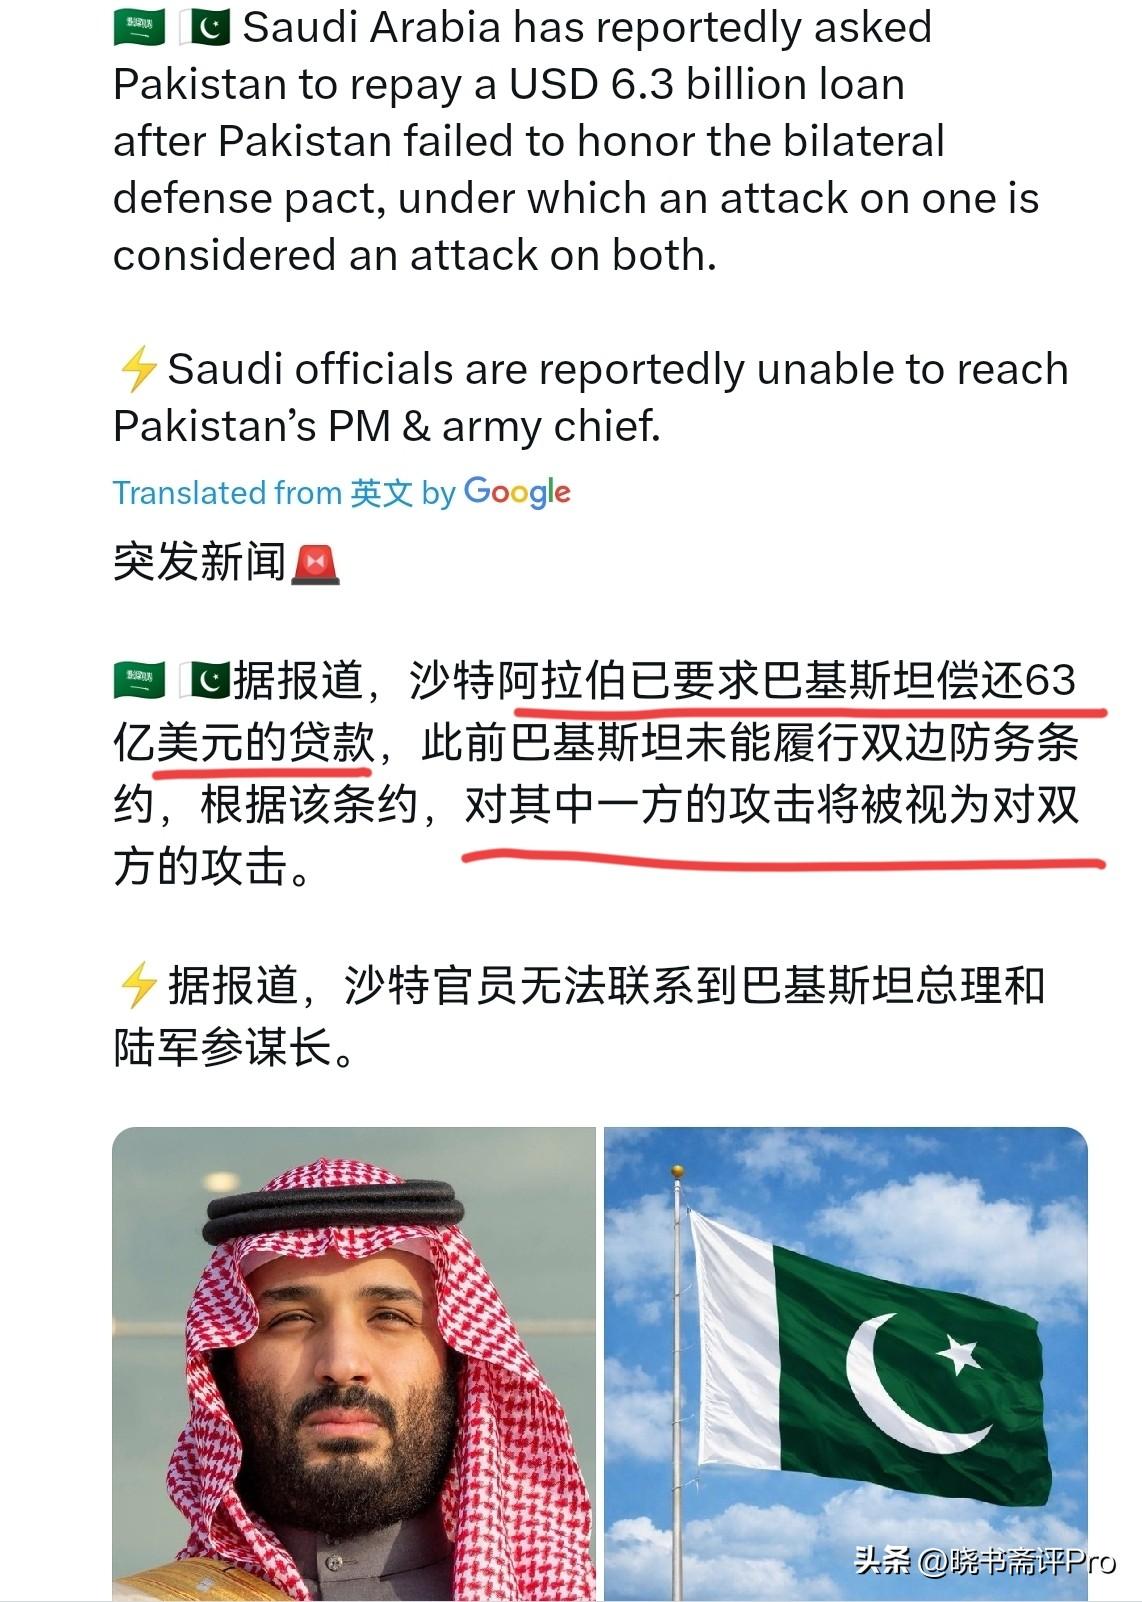Click the 英文 language label
This screenshot has height=1602, width=1142.
pyautogui.click(x=381, y=493)
